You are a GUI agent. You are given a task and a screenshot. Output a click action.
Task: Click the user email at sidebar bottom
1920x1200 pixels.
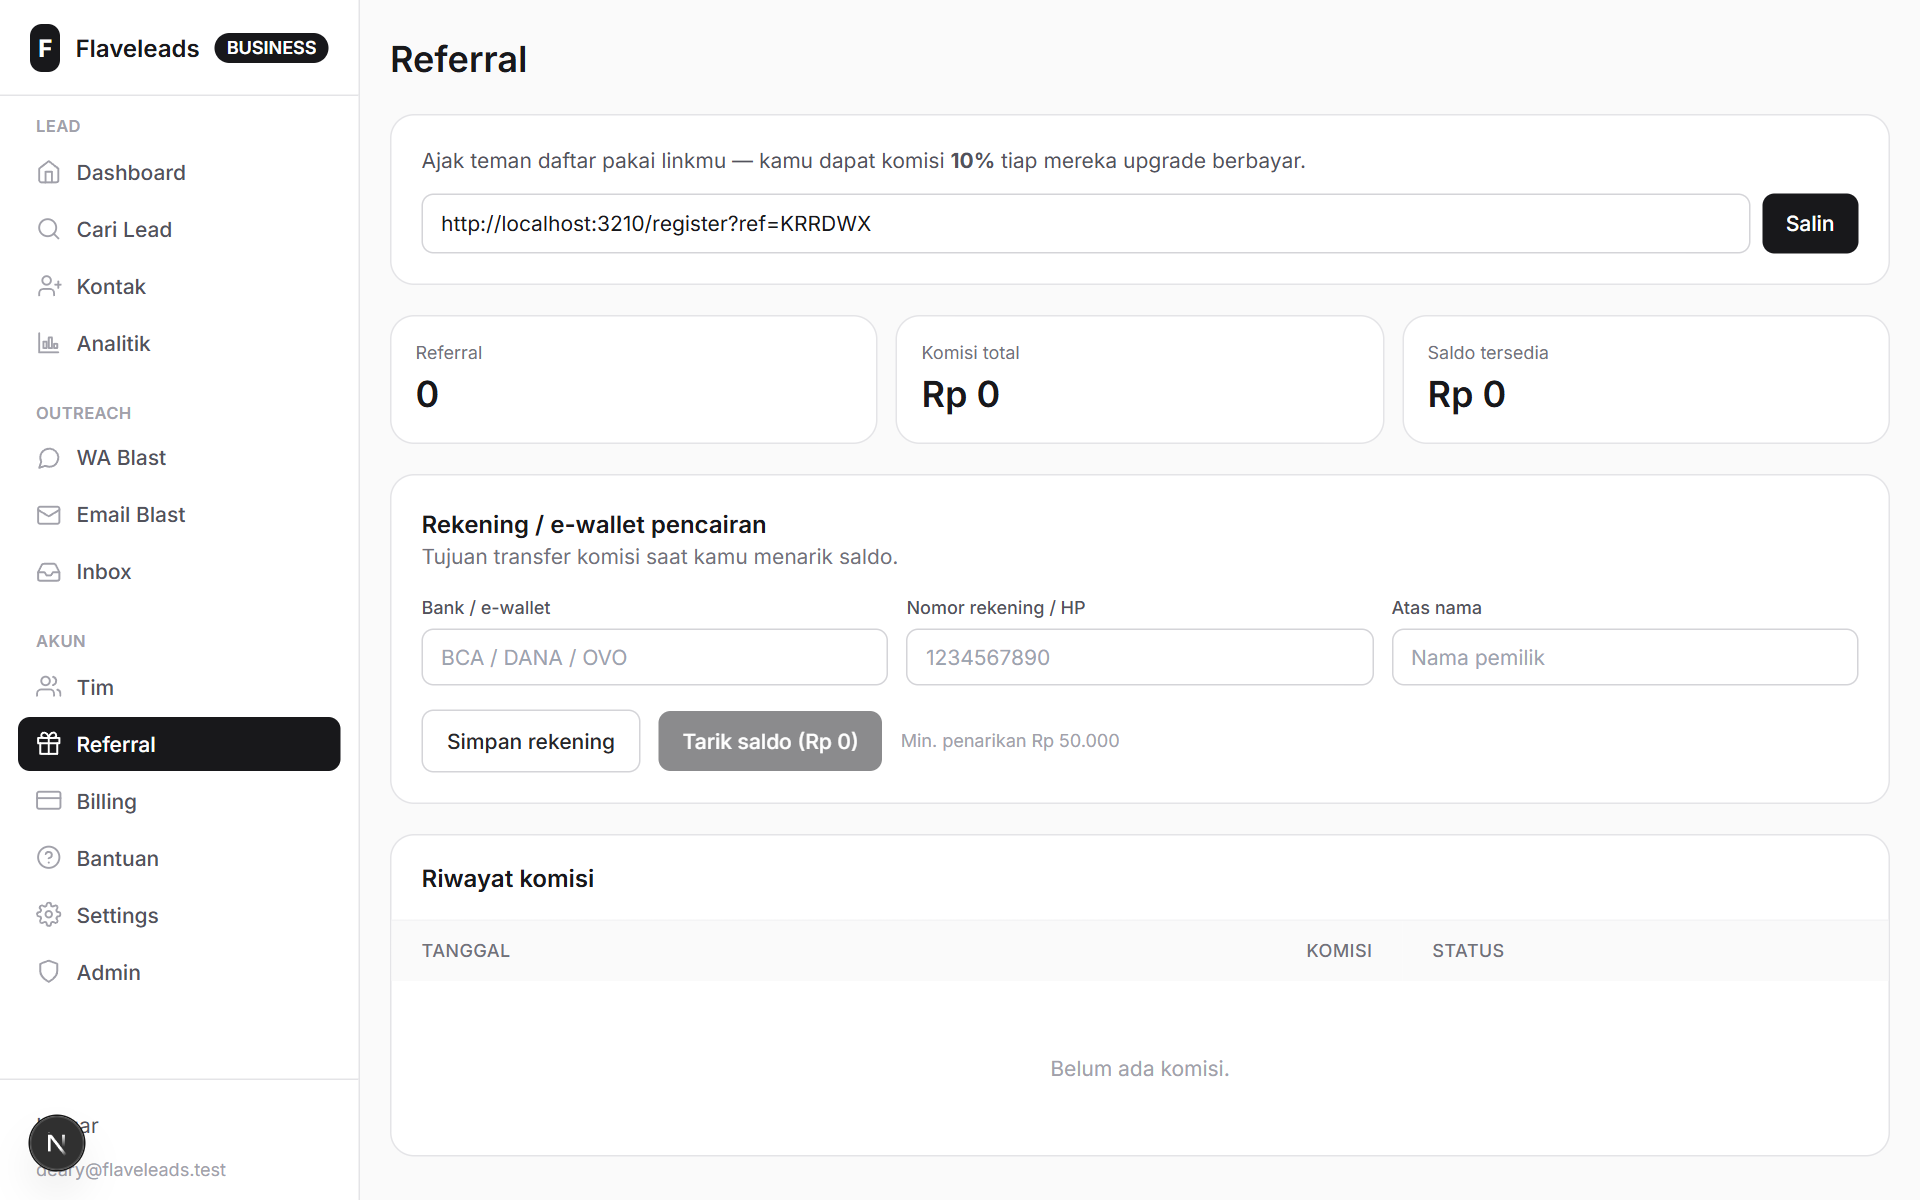point(131,1170)
